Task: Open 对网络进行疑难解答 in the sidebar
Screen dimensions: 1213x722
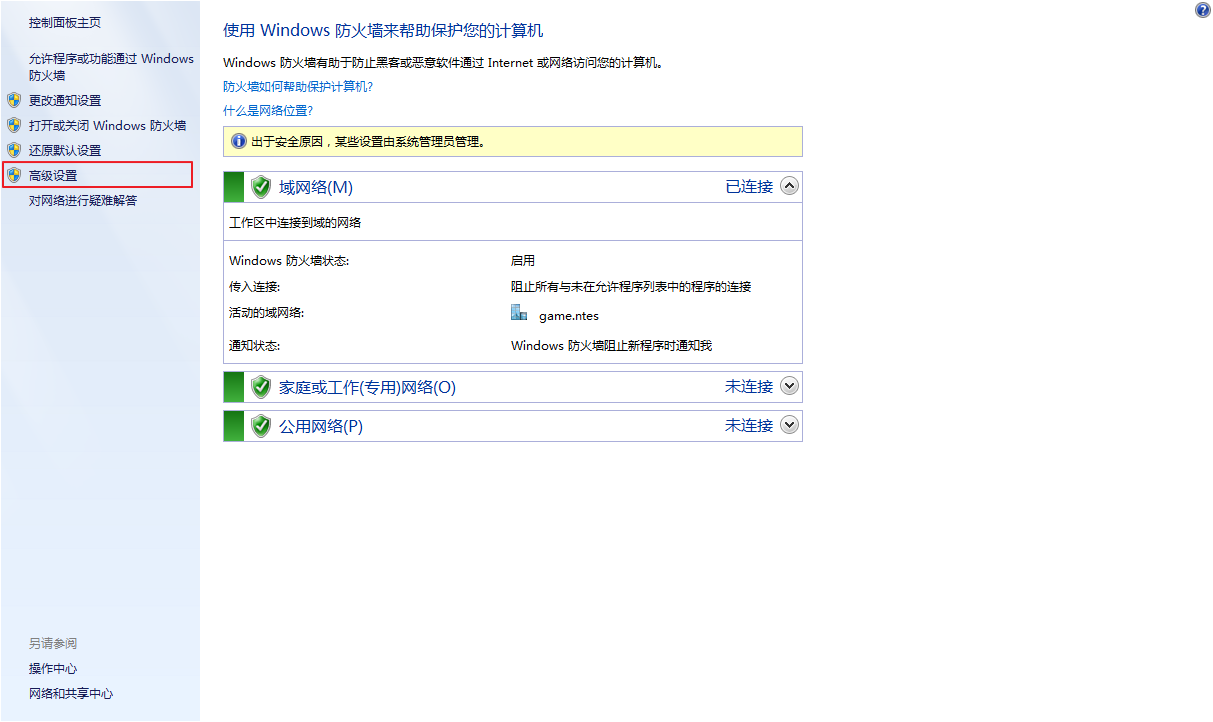Action: pyautogui.click(x=83, y=200)
